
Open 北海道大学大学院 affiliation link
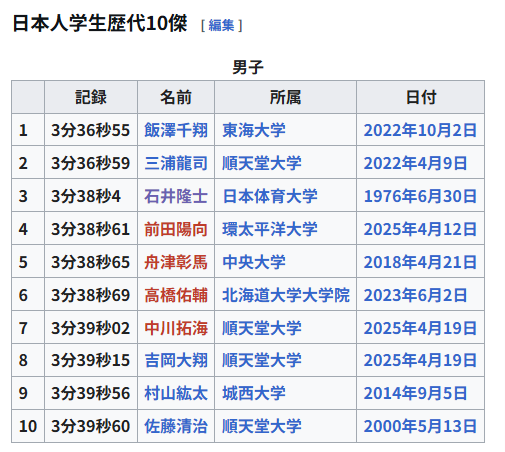click(x=286, y=295)
